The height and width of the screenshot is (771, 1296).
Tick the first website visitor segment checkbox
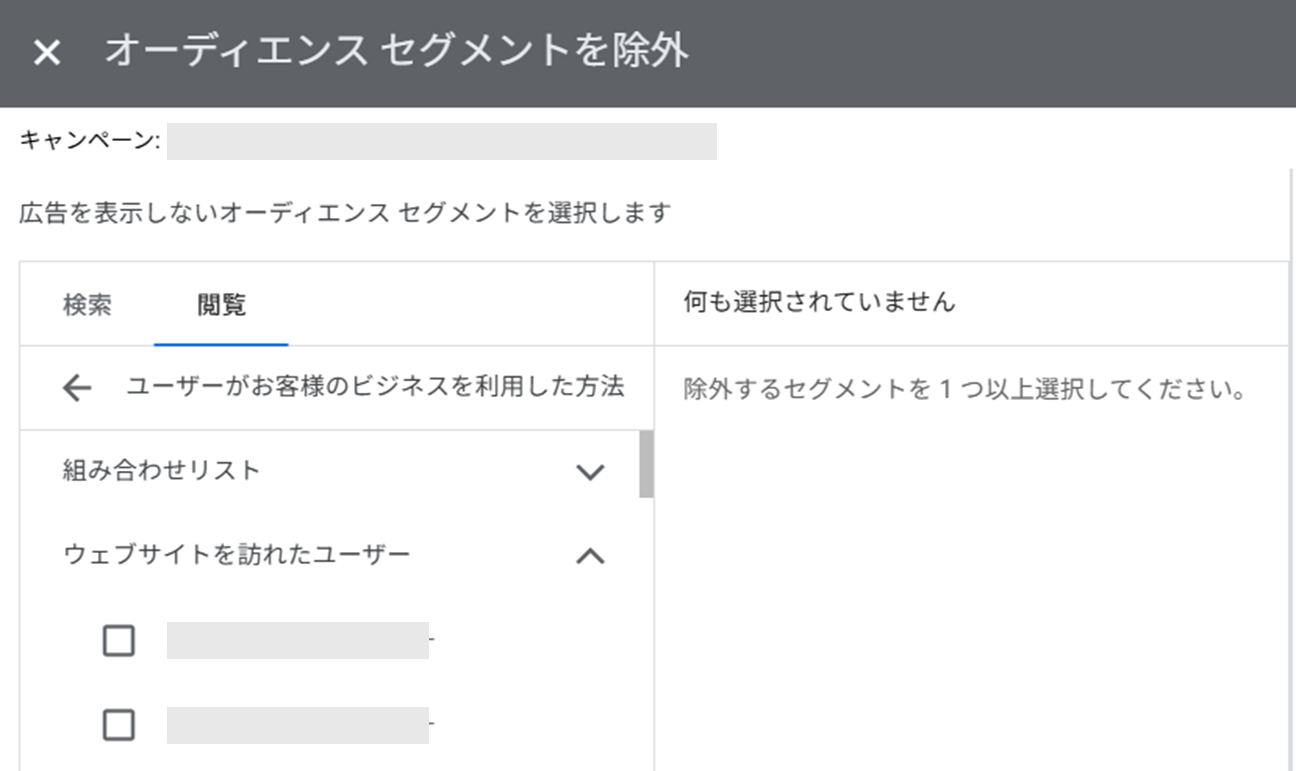[x=119, y=640]
